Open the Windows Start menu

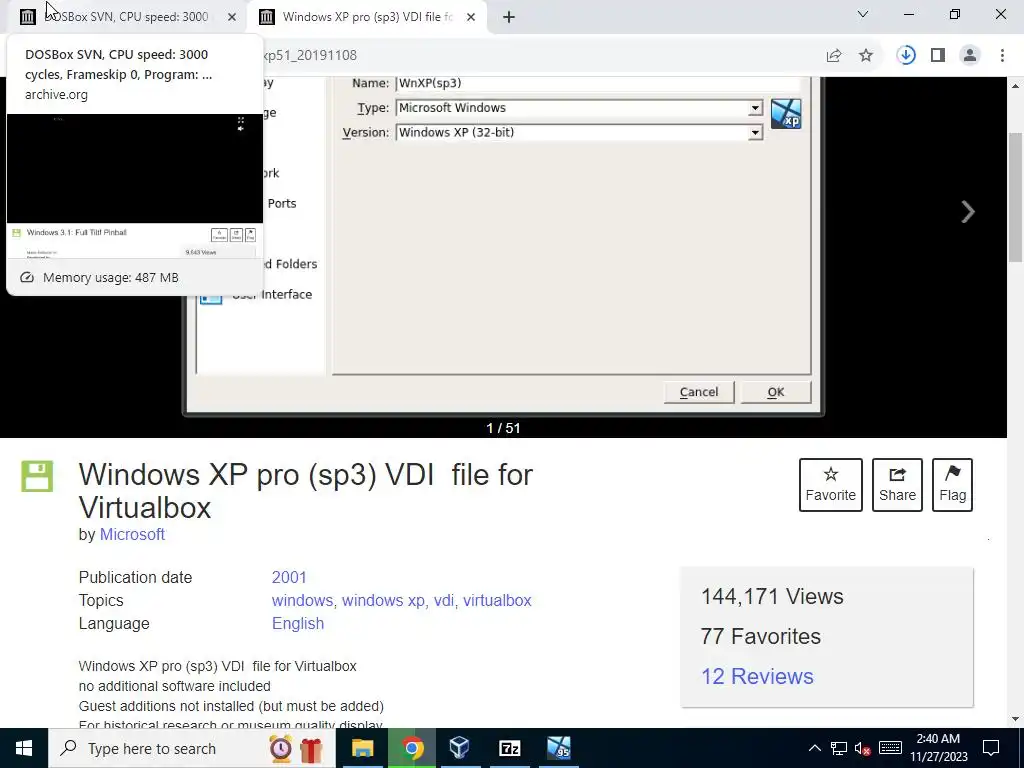(x=24, y=748)
